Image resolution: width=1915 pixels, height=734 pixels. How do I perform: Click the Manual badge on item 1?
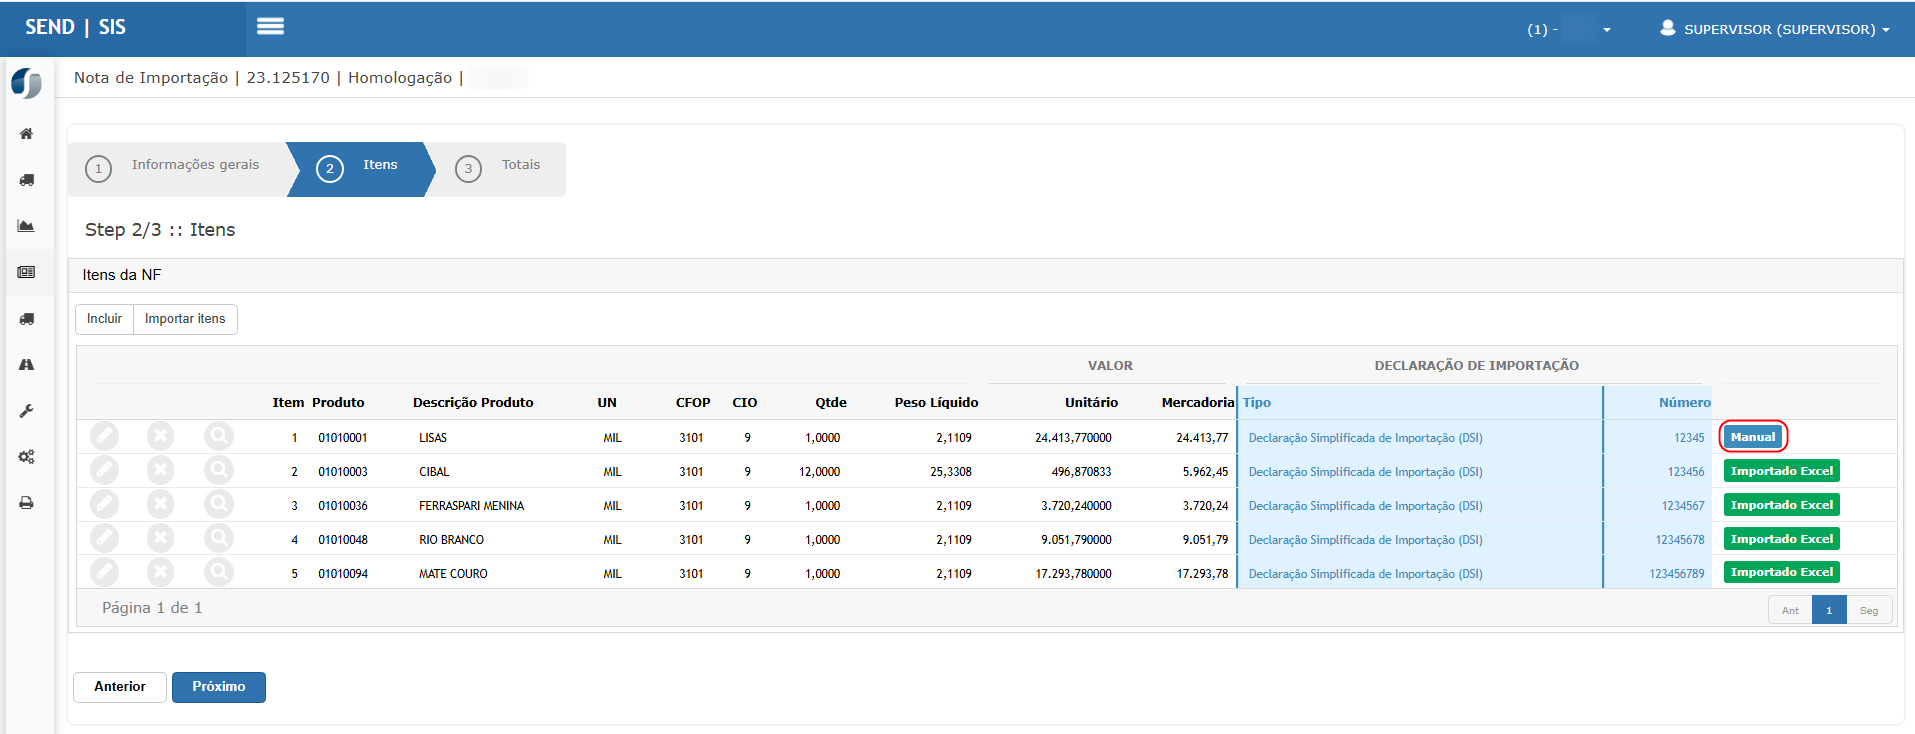[x=1752, y=437]
